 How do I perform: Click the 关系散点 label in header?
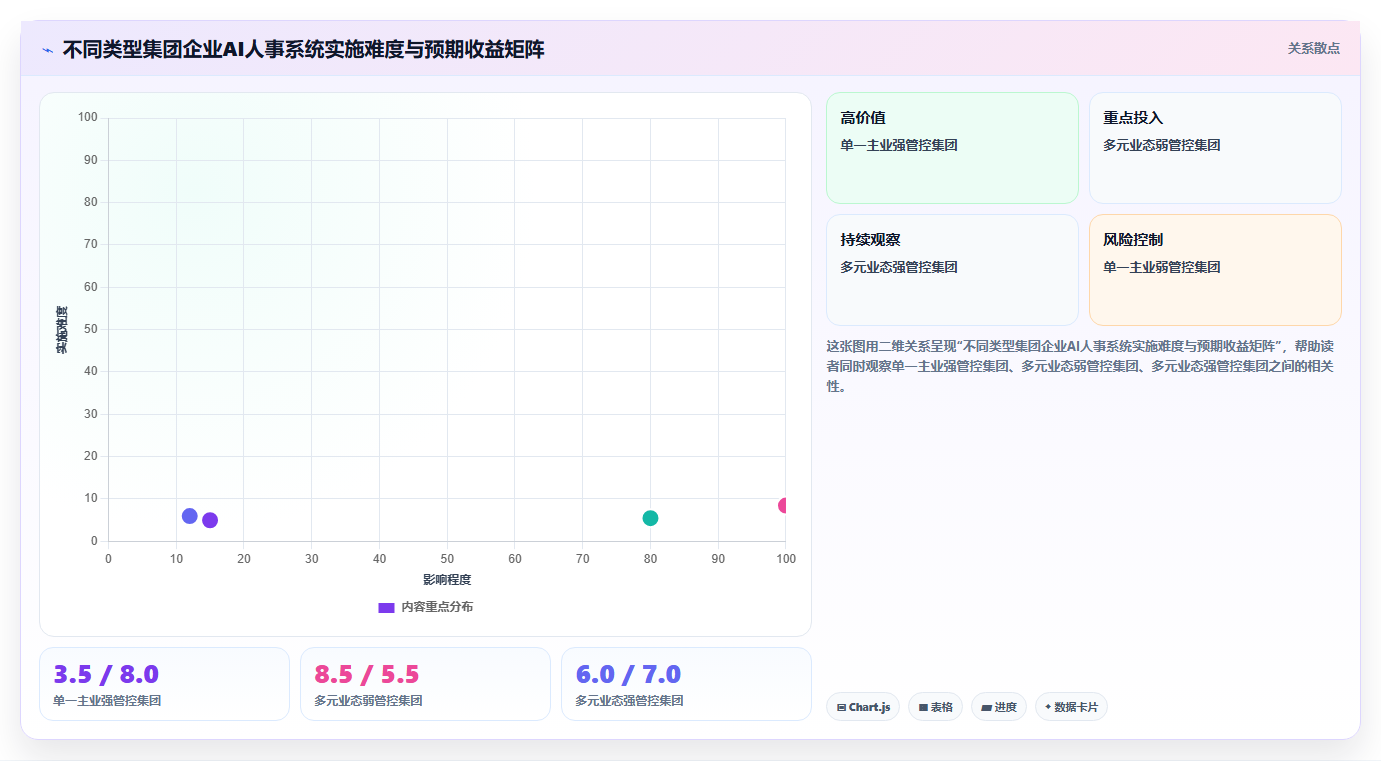coord(1313,48)
